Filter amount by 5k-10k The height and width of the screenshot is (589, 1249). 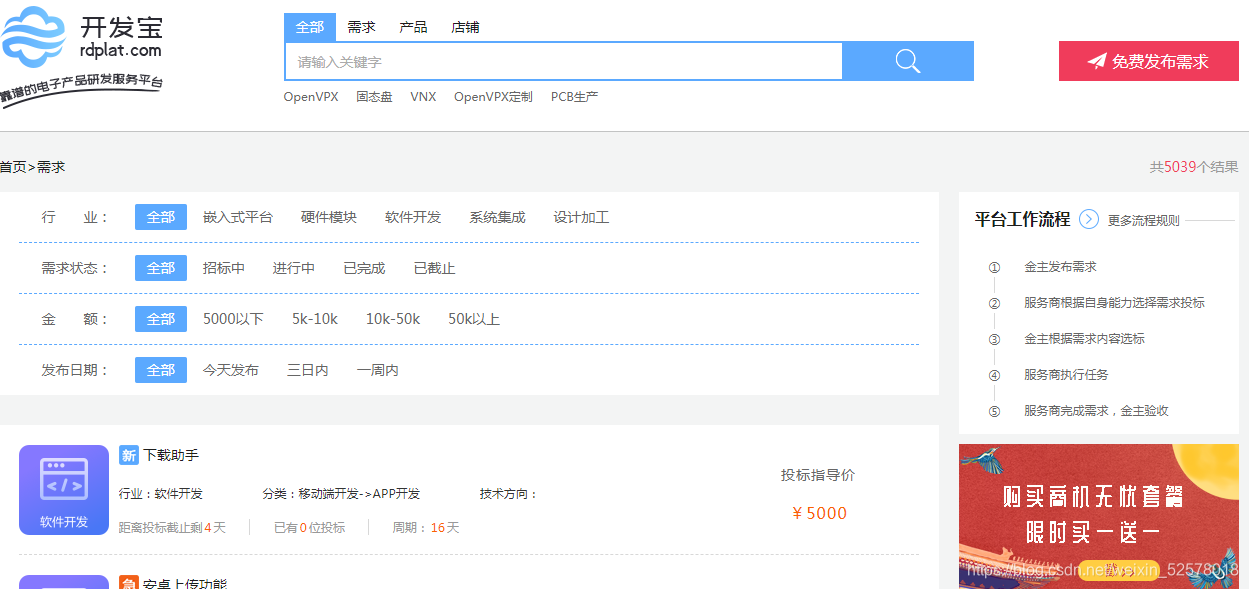(x=315, y=319)
